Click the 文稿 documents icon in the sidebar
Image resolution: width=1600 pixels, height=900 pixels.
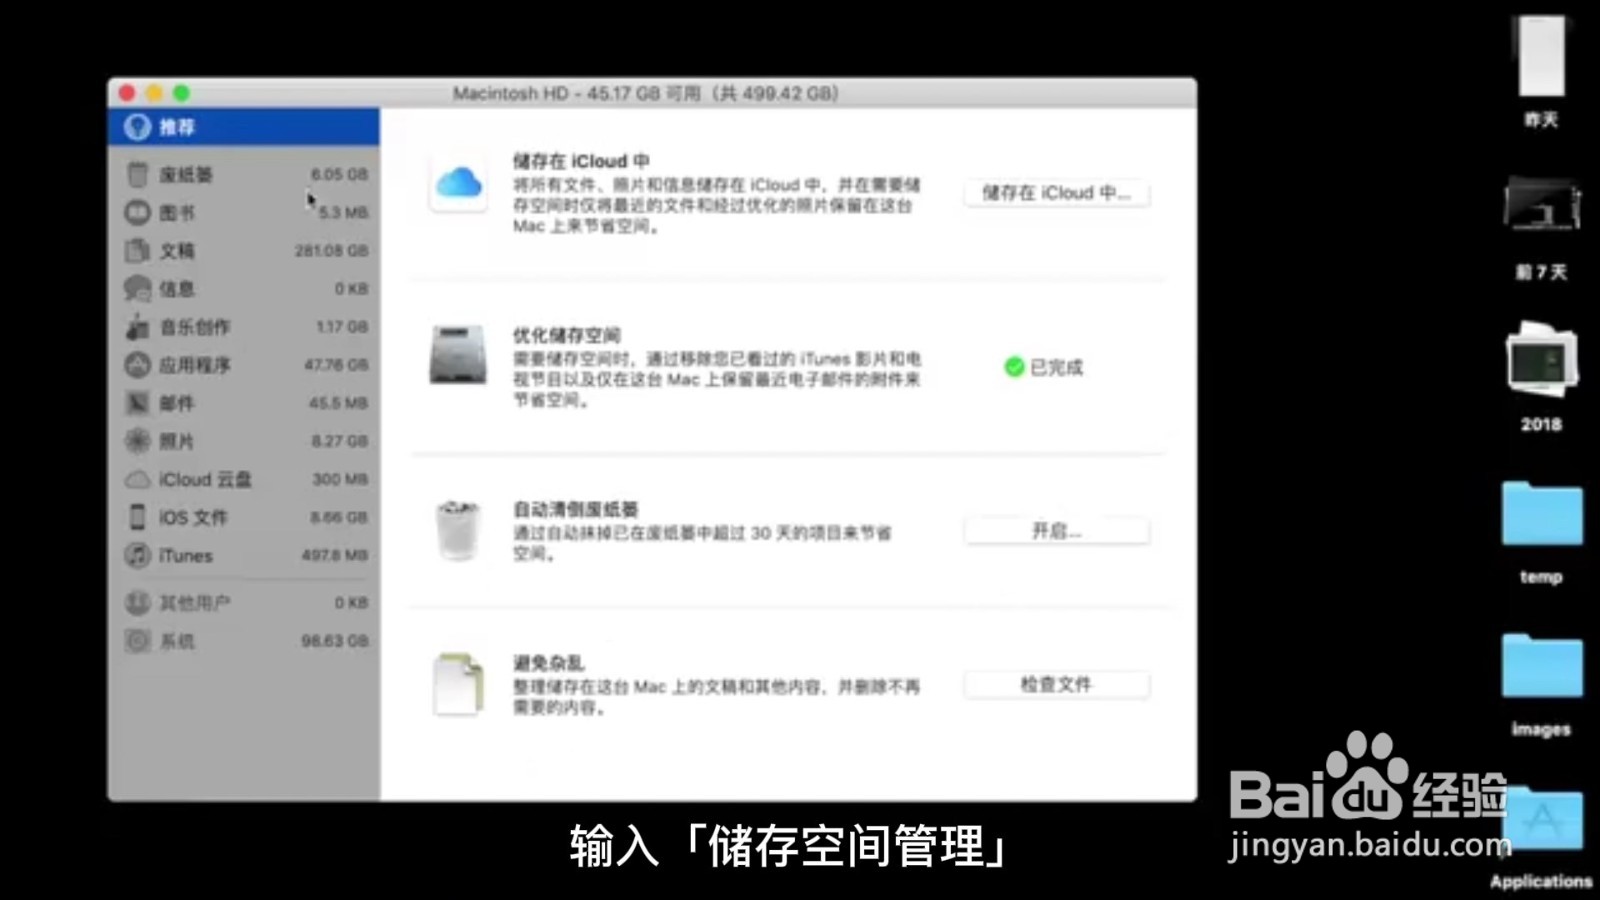tap(138, 250)
